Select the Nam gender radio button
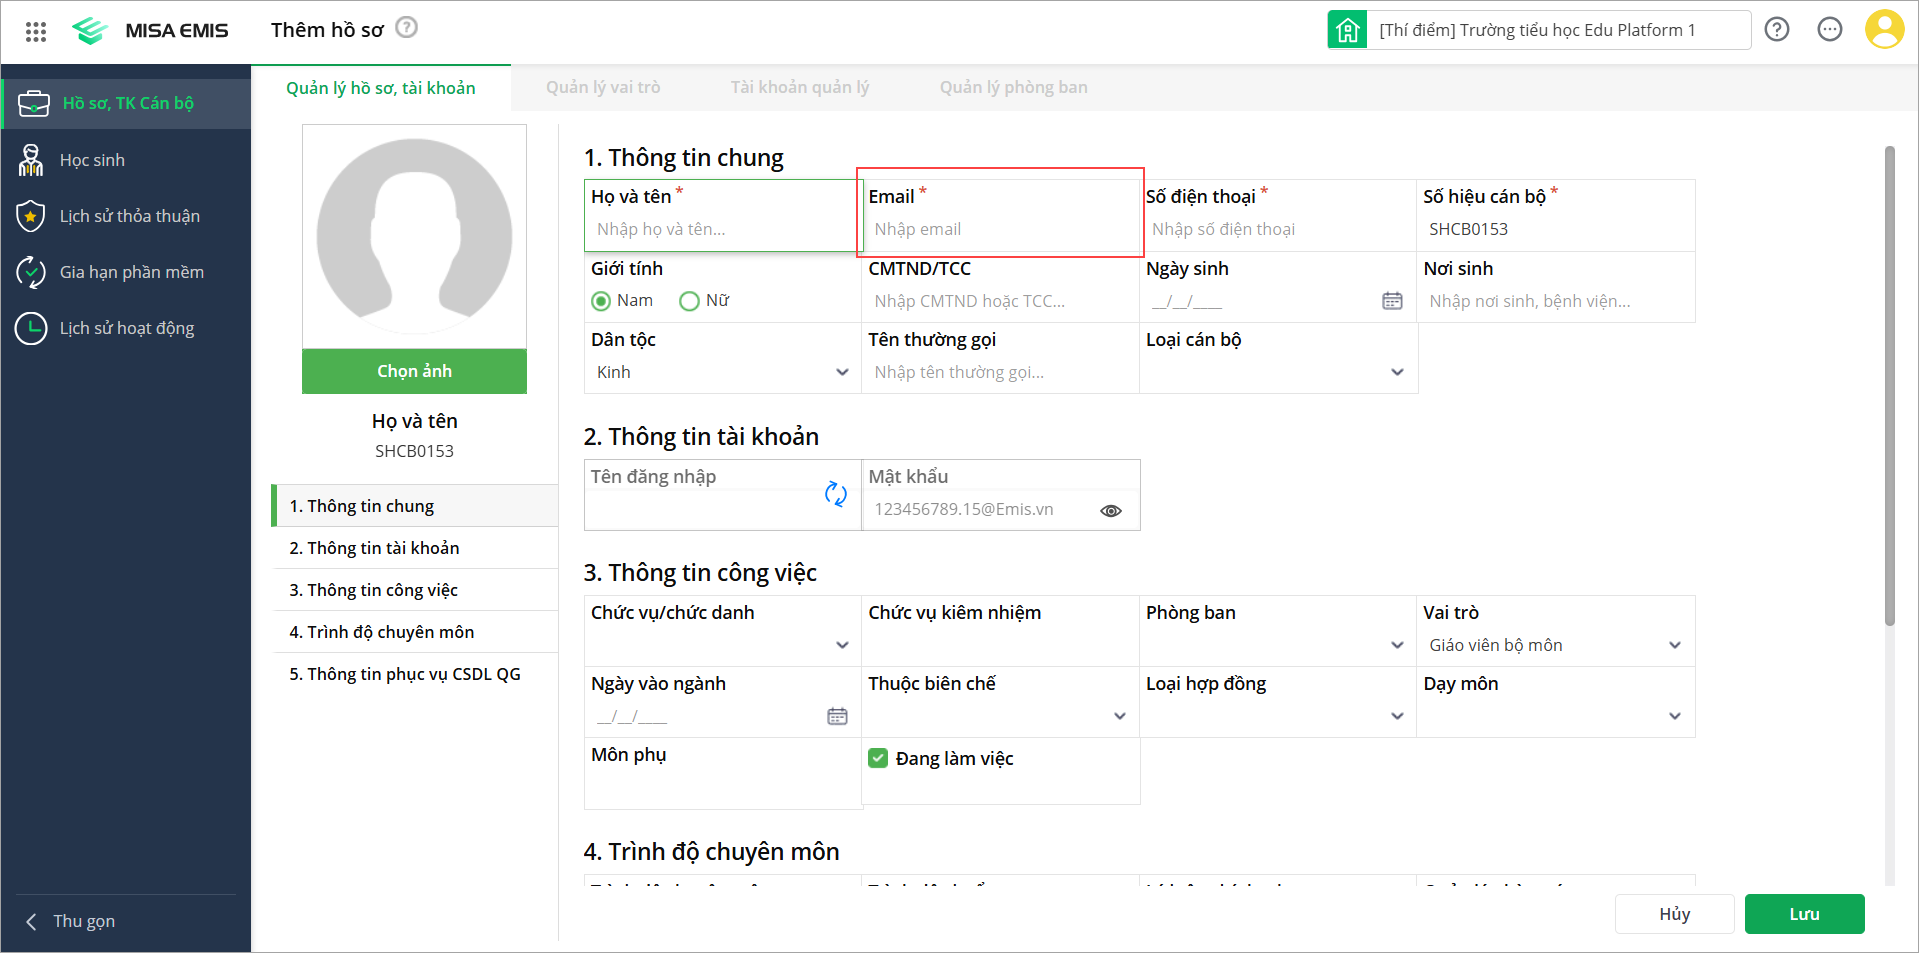 click(601, 301)
